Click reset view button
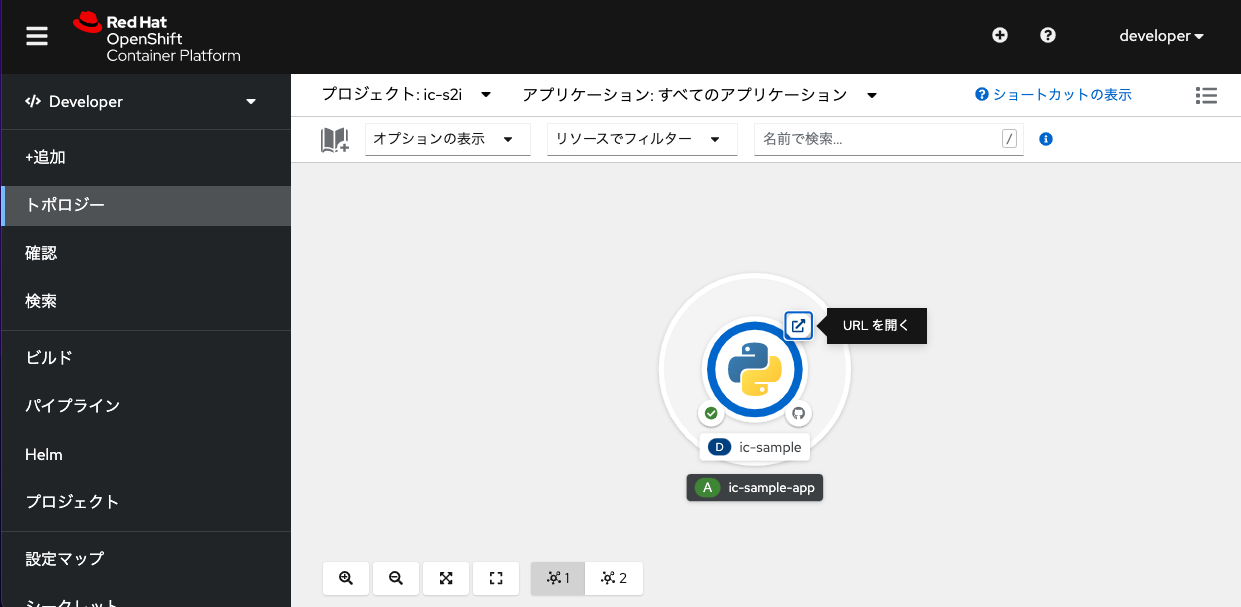 [496, 578]
